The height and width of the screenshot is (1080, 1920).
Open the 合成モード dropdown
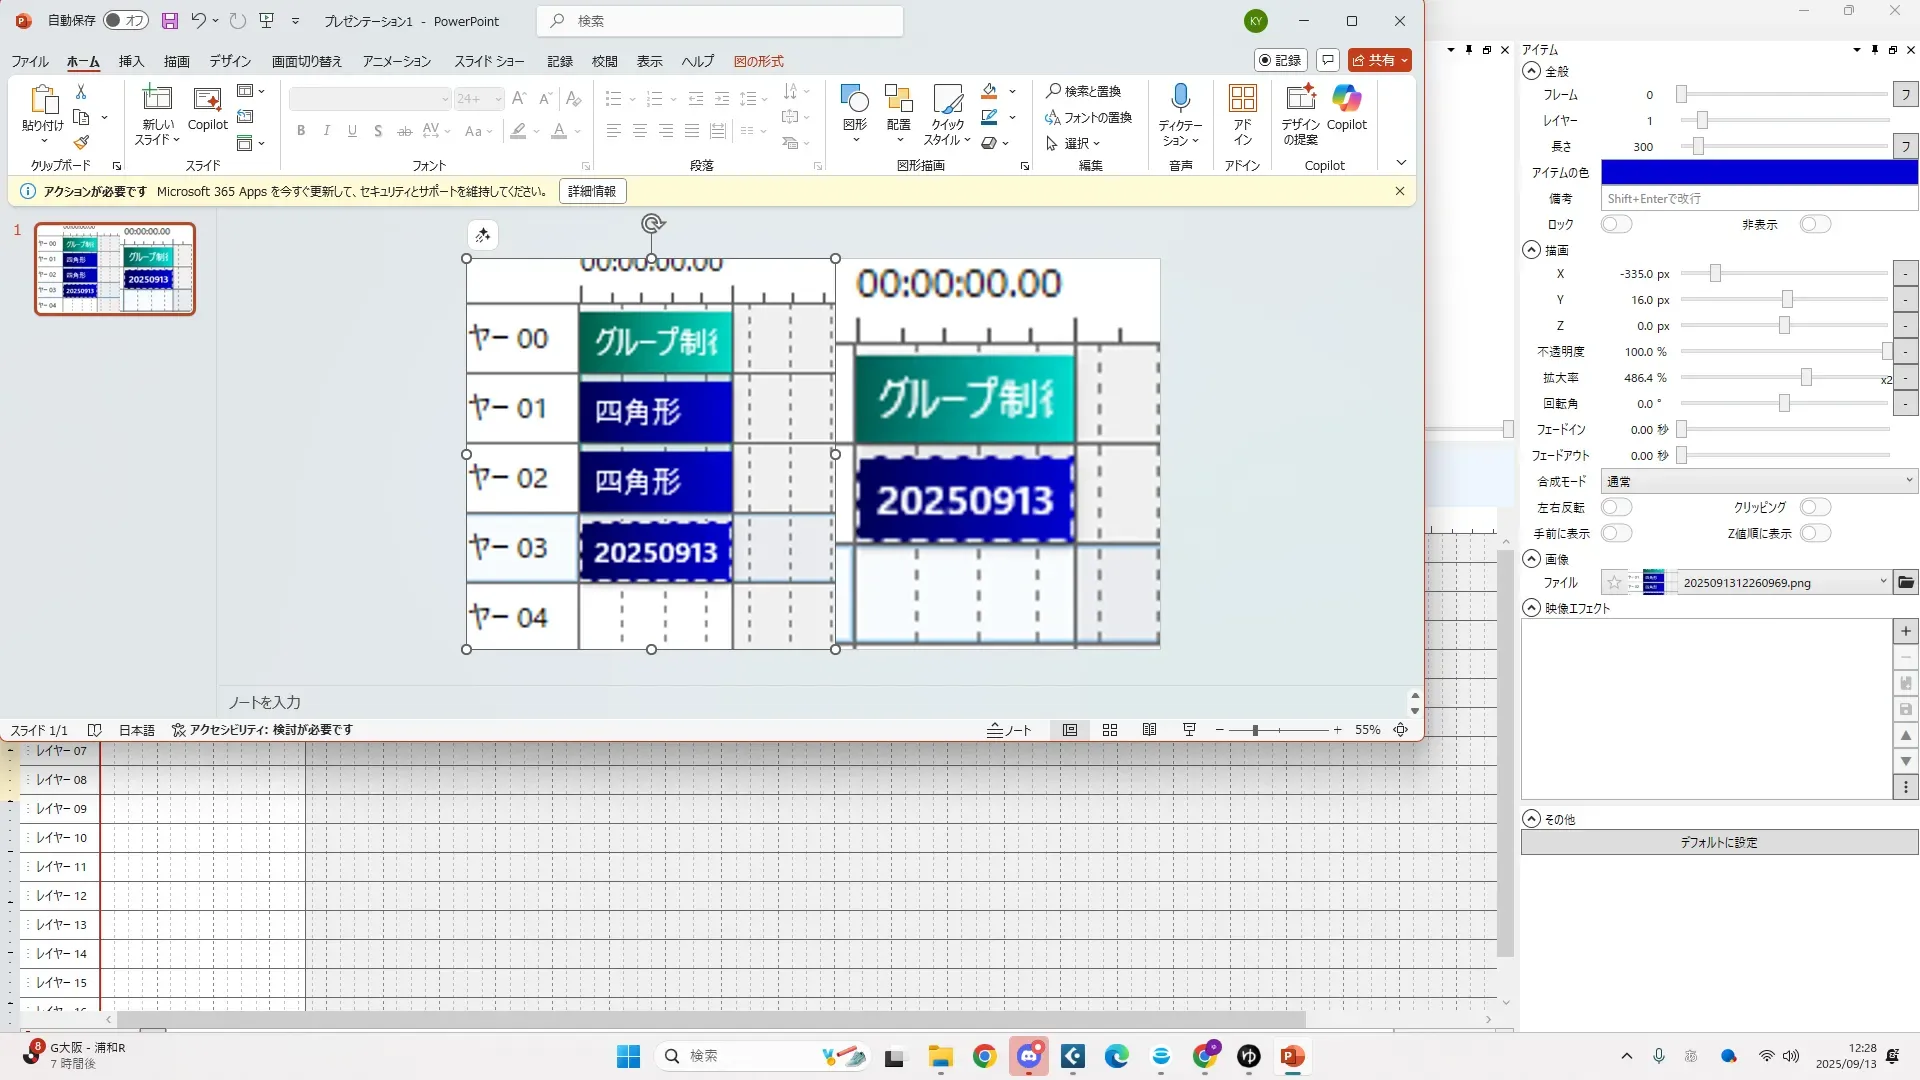[x=1759, y=481]
